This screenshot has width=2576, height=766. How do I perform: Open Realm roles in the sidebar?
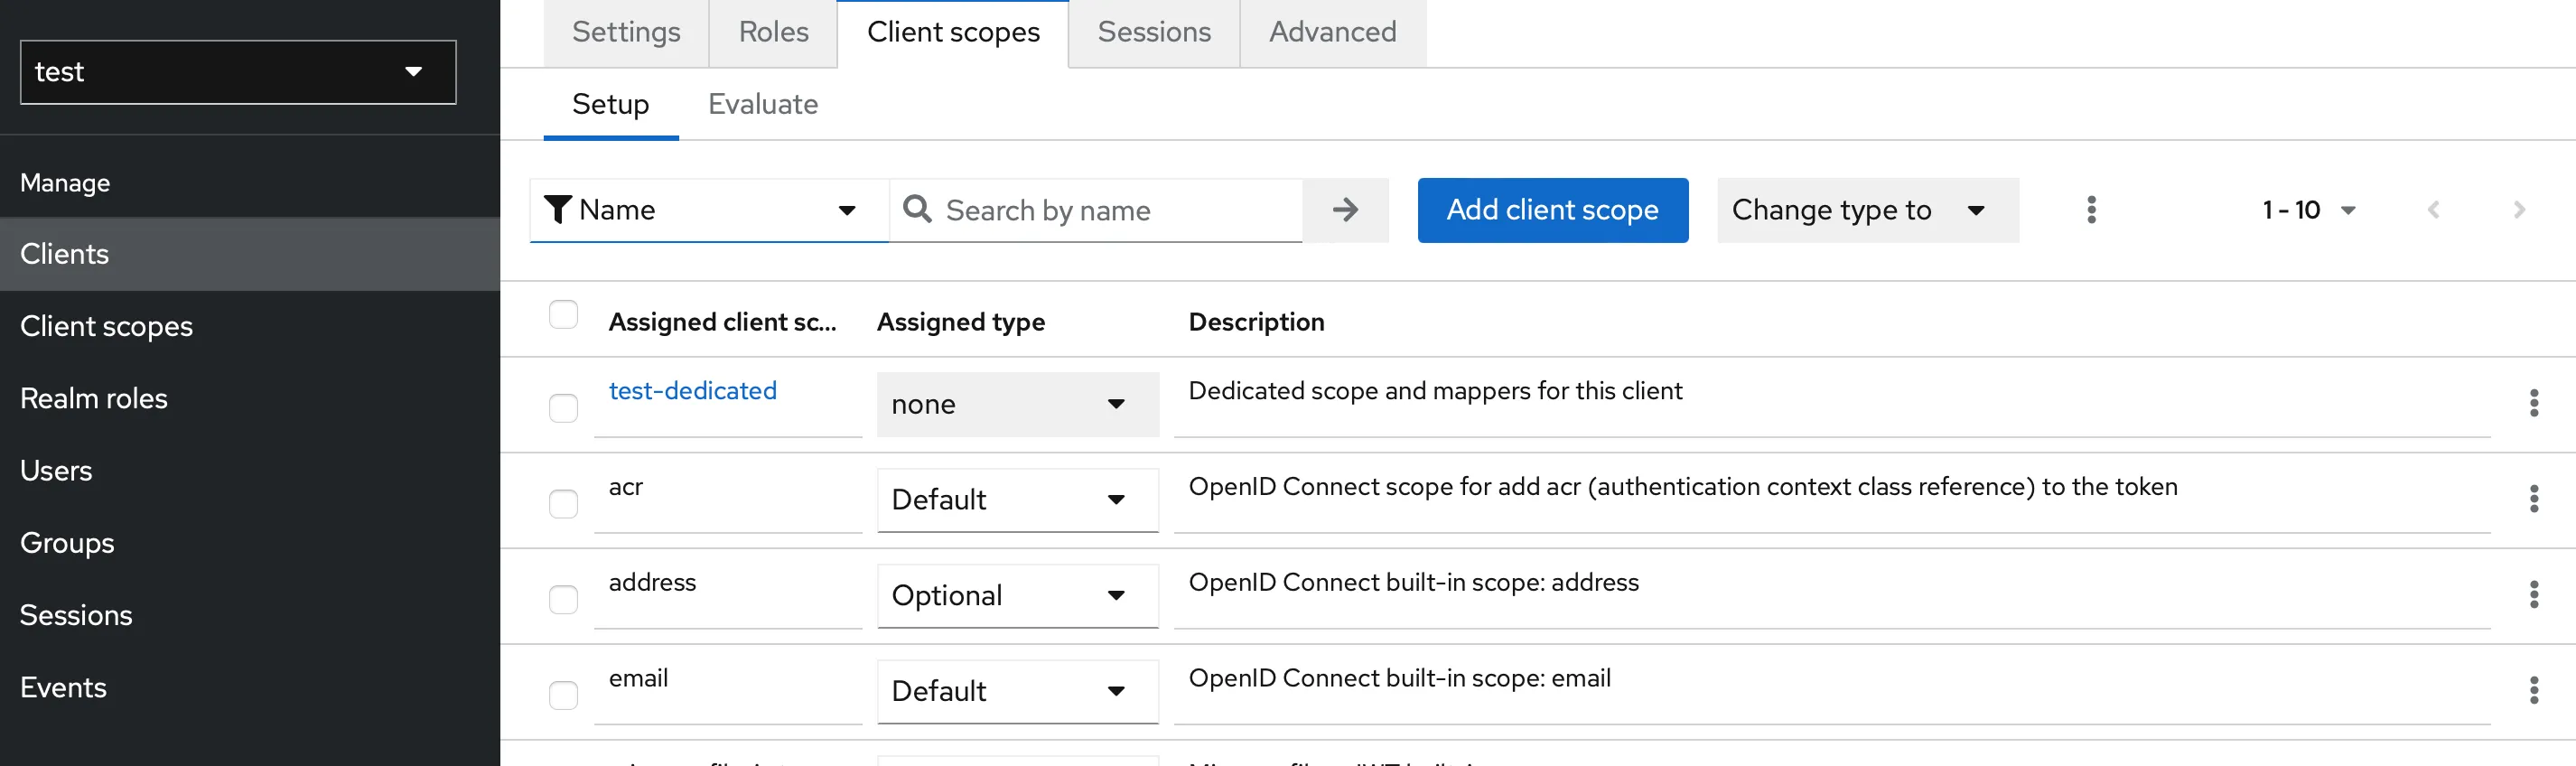point(94,399)
